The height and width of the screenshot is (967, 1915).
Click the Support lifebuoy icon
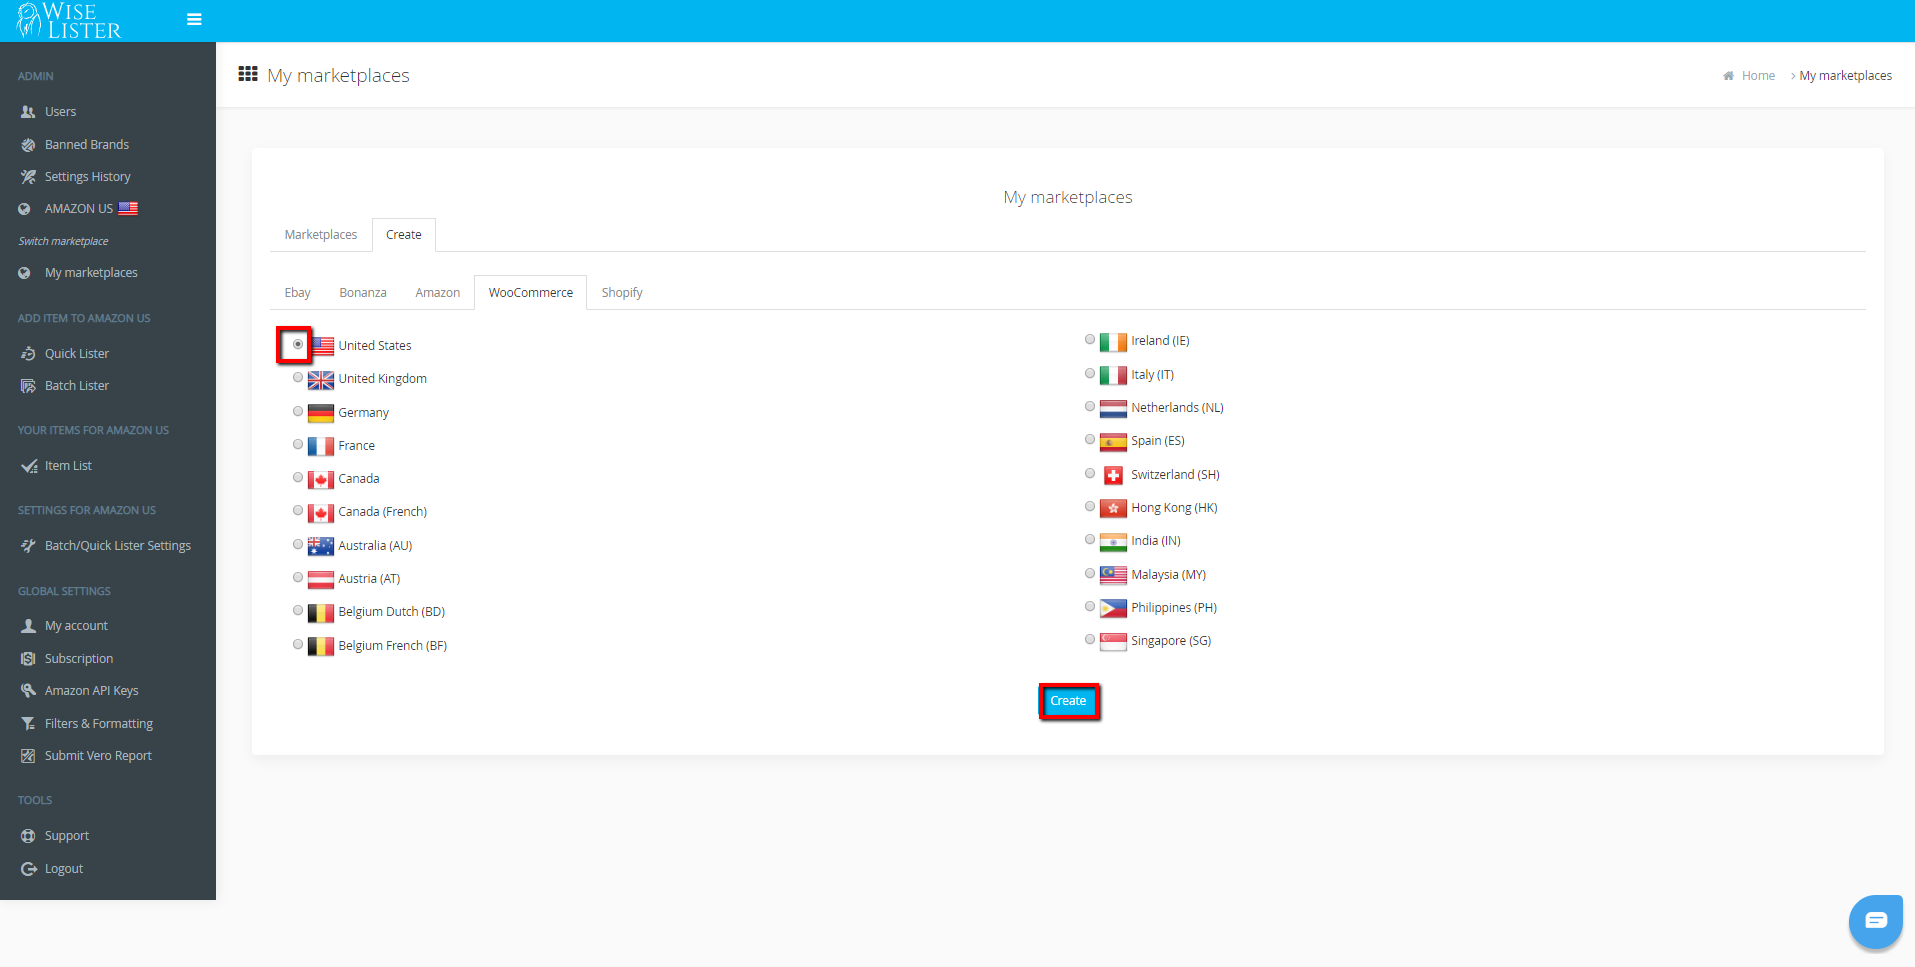pos(28,836)
